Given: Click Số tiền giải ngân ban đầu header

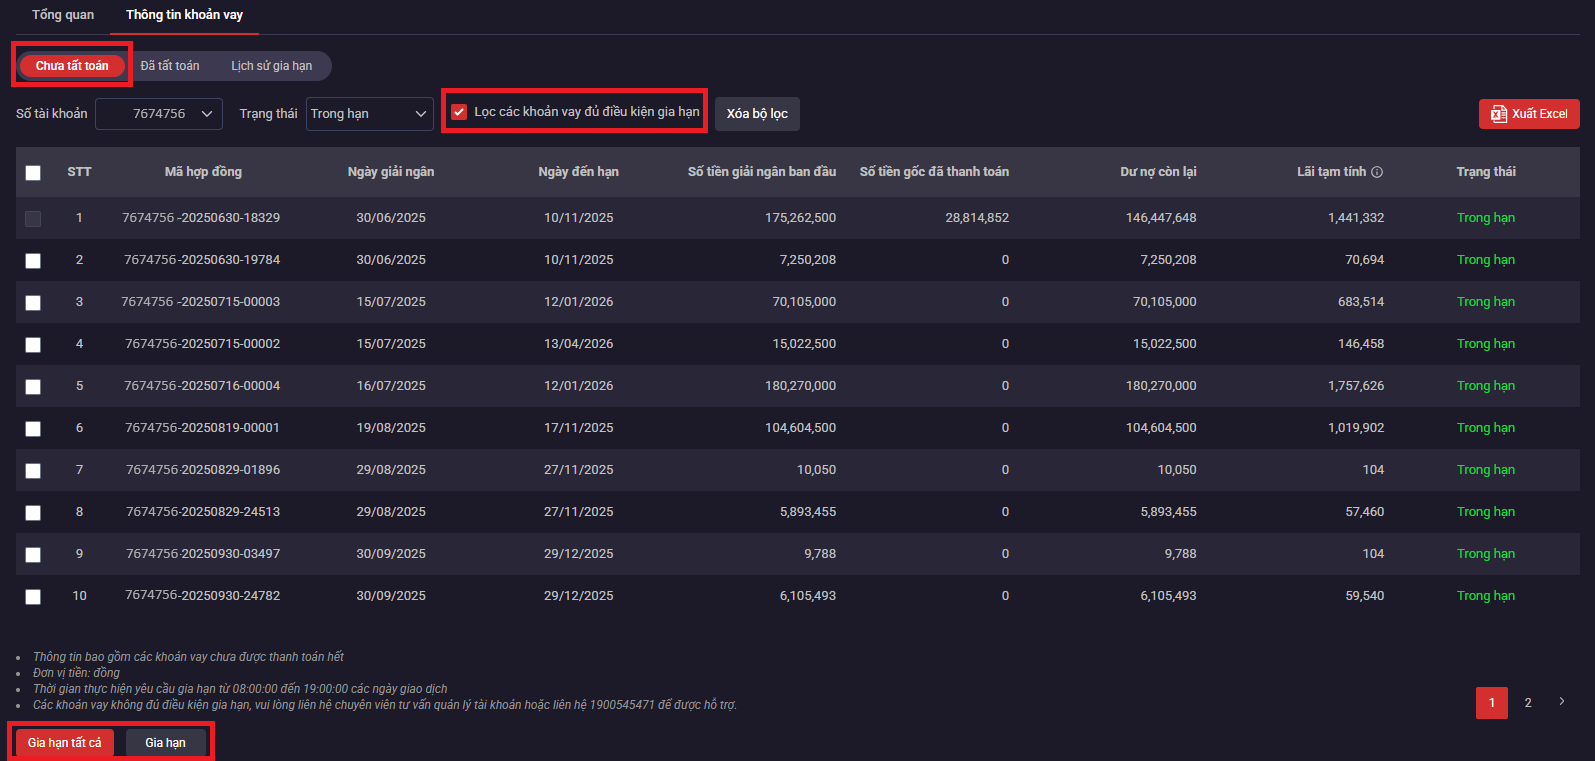Looking at the screenshot, I should (762, 172).
